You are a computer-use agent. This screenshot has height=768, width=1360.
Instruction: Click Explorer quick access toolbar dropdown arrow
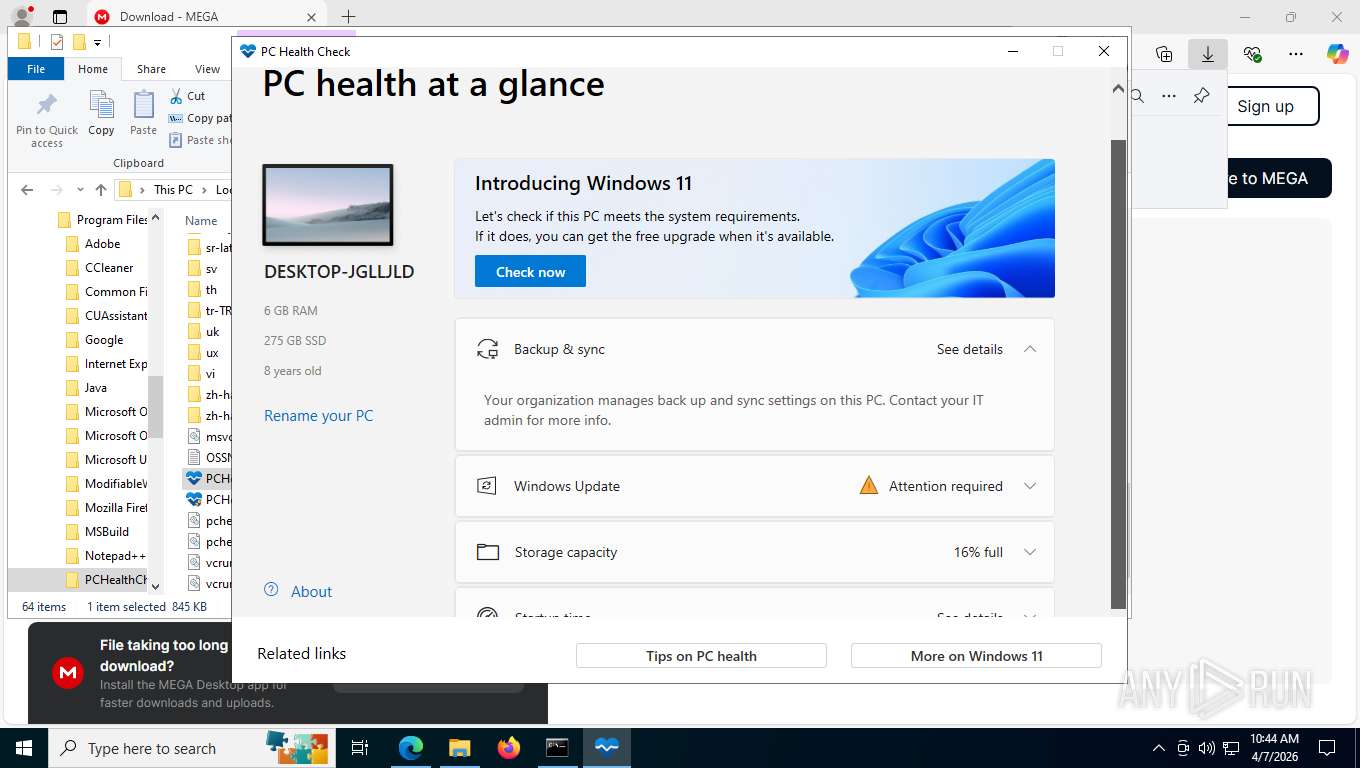[97, 42]
